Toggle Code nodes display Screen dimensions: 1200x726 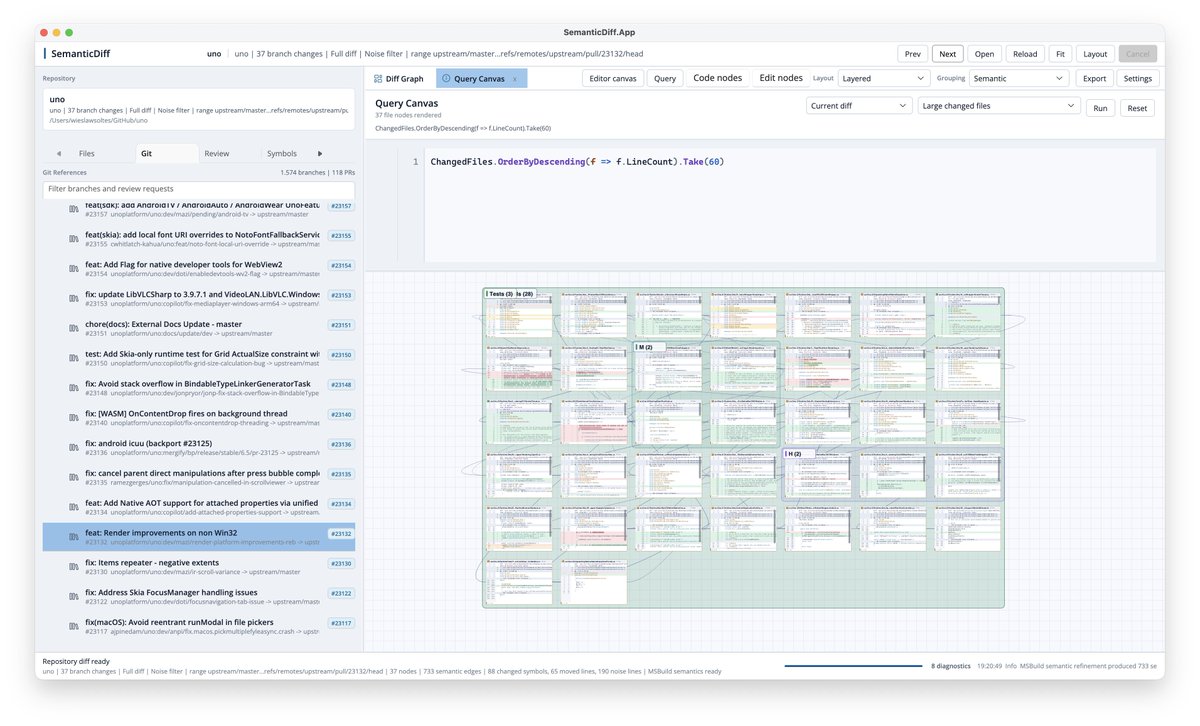coord(718,78)
